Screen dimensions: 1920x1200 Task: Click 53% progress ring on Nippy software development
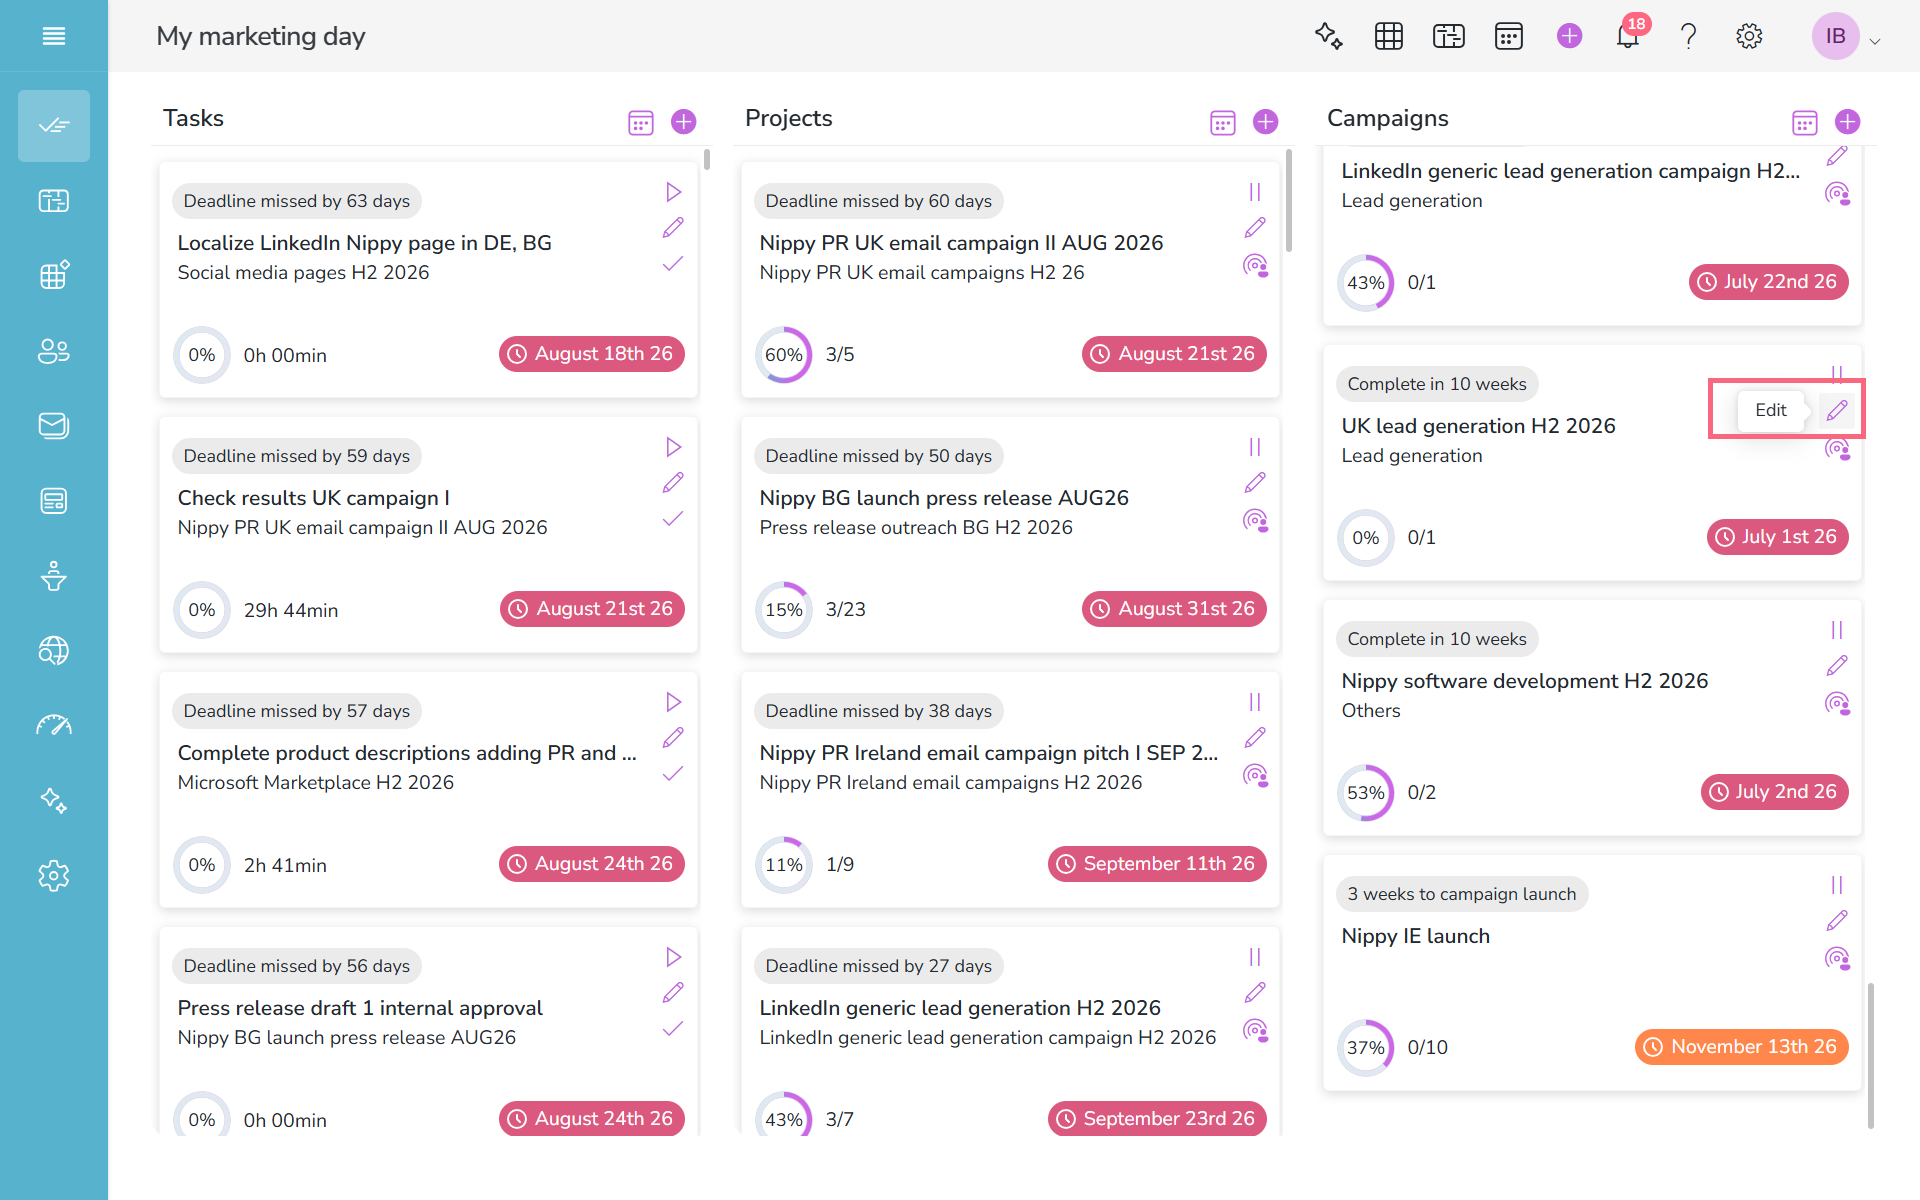pos(1366,793)
